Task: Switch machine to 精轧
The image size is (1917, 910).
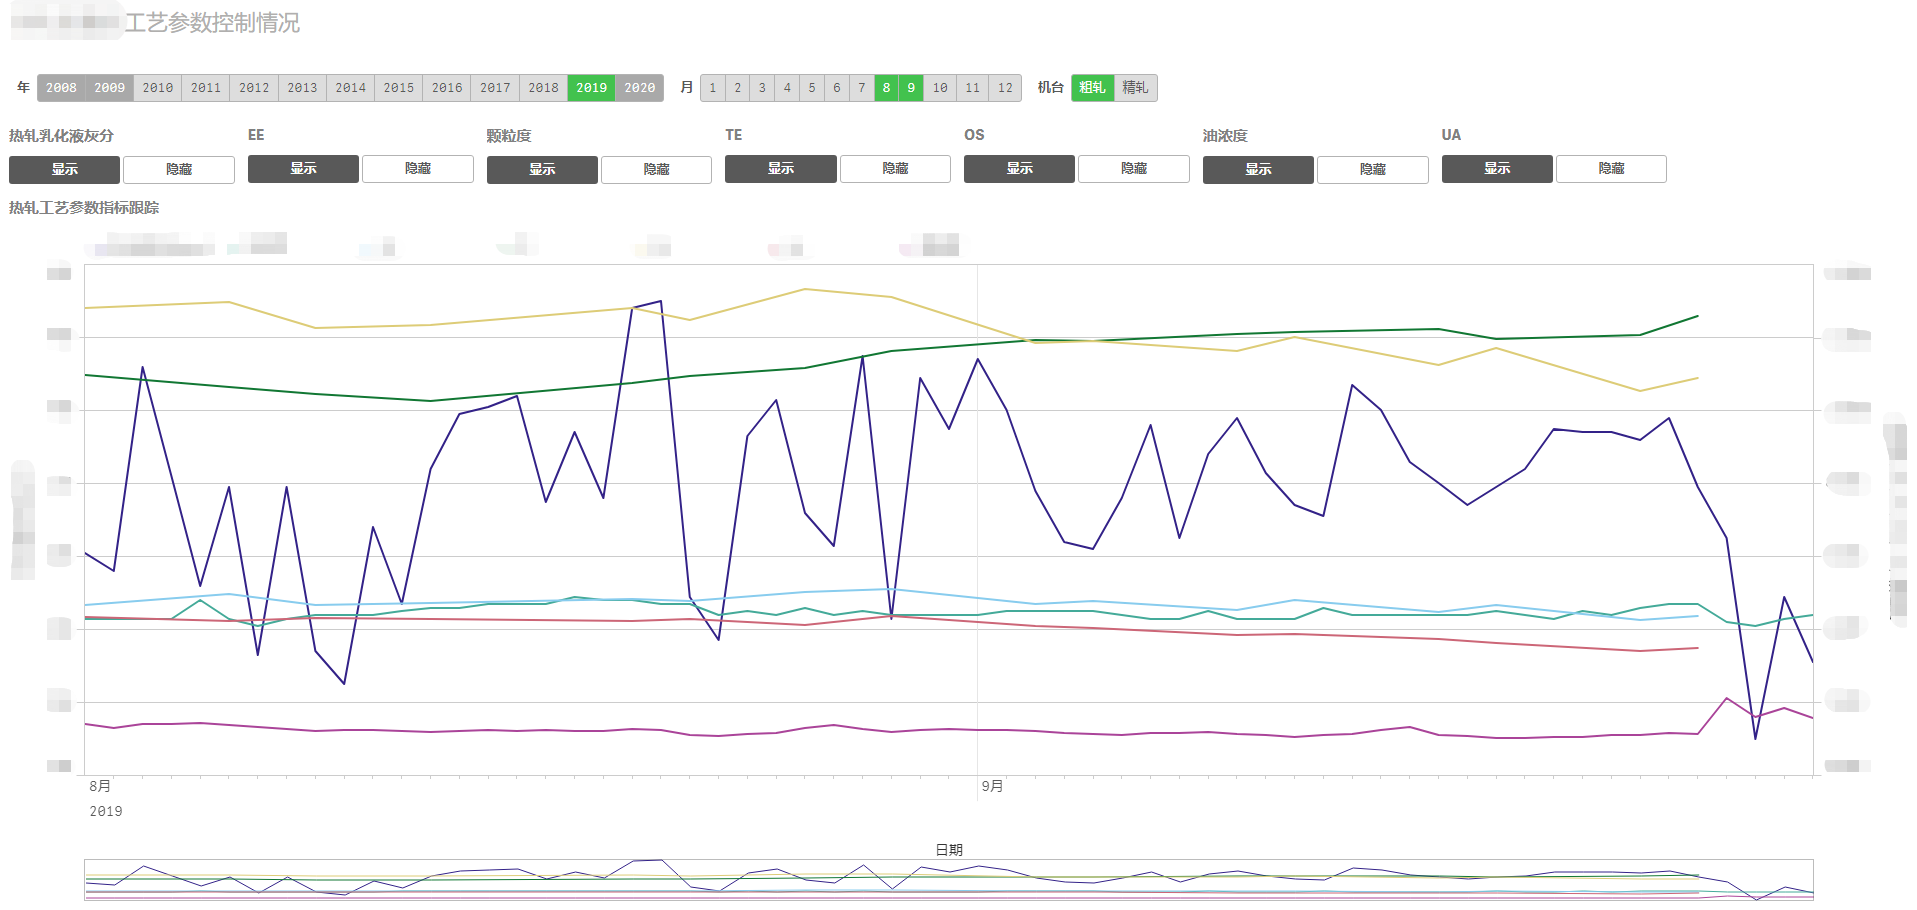Action: tap(1135, 88)
